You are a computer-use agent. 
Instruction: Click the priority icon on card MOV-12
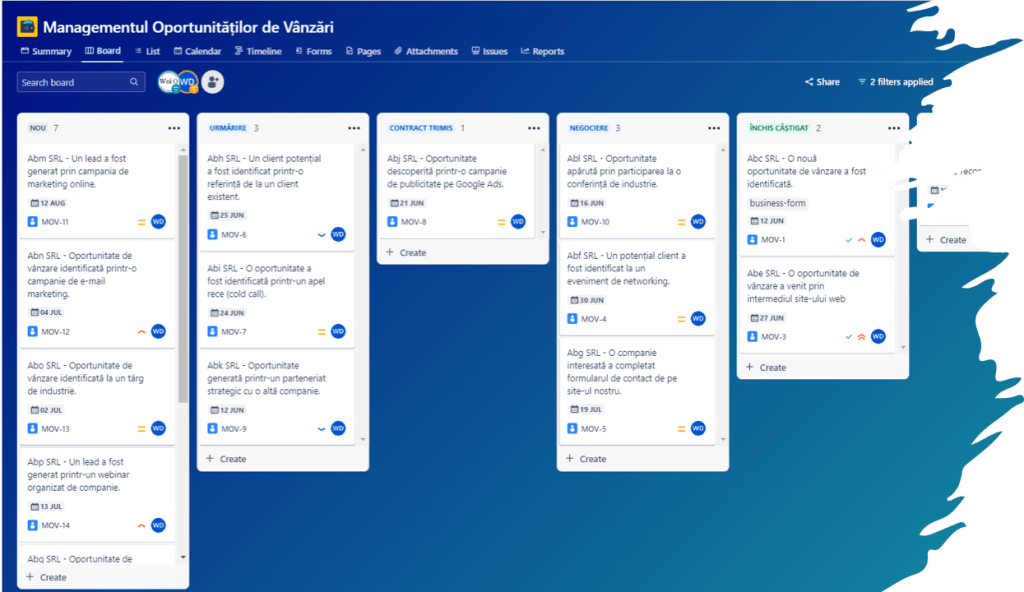point(141,332)
